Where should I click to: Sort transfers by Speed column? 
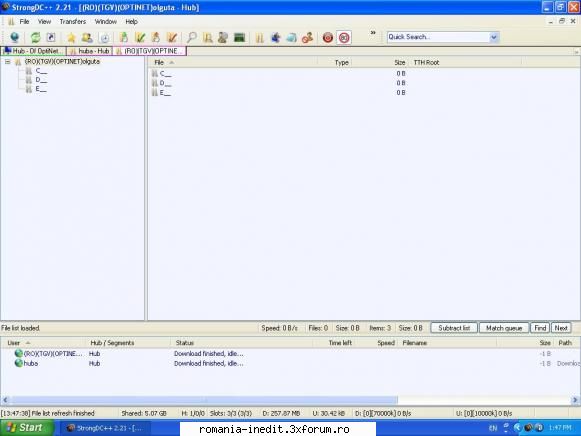click(375, 343)
